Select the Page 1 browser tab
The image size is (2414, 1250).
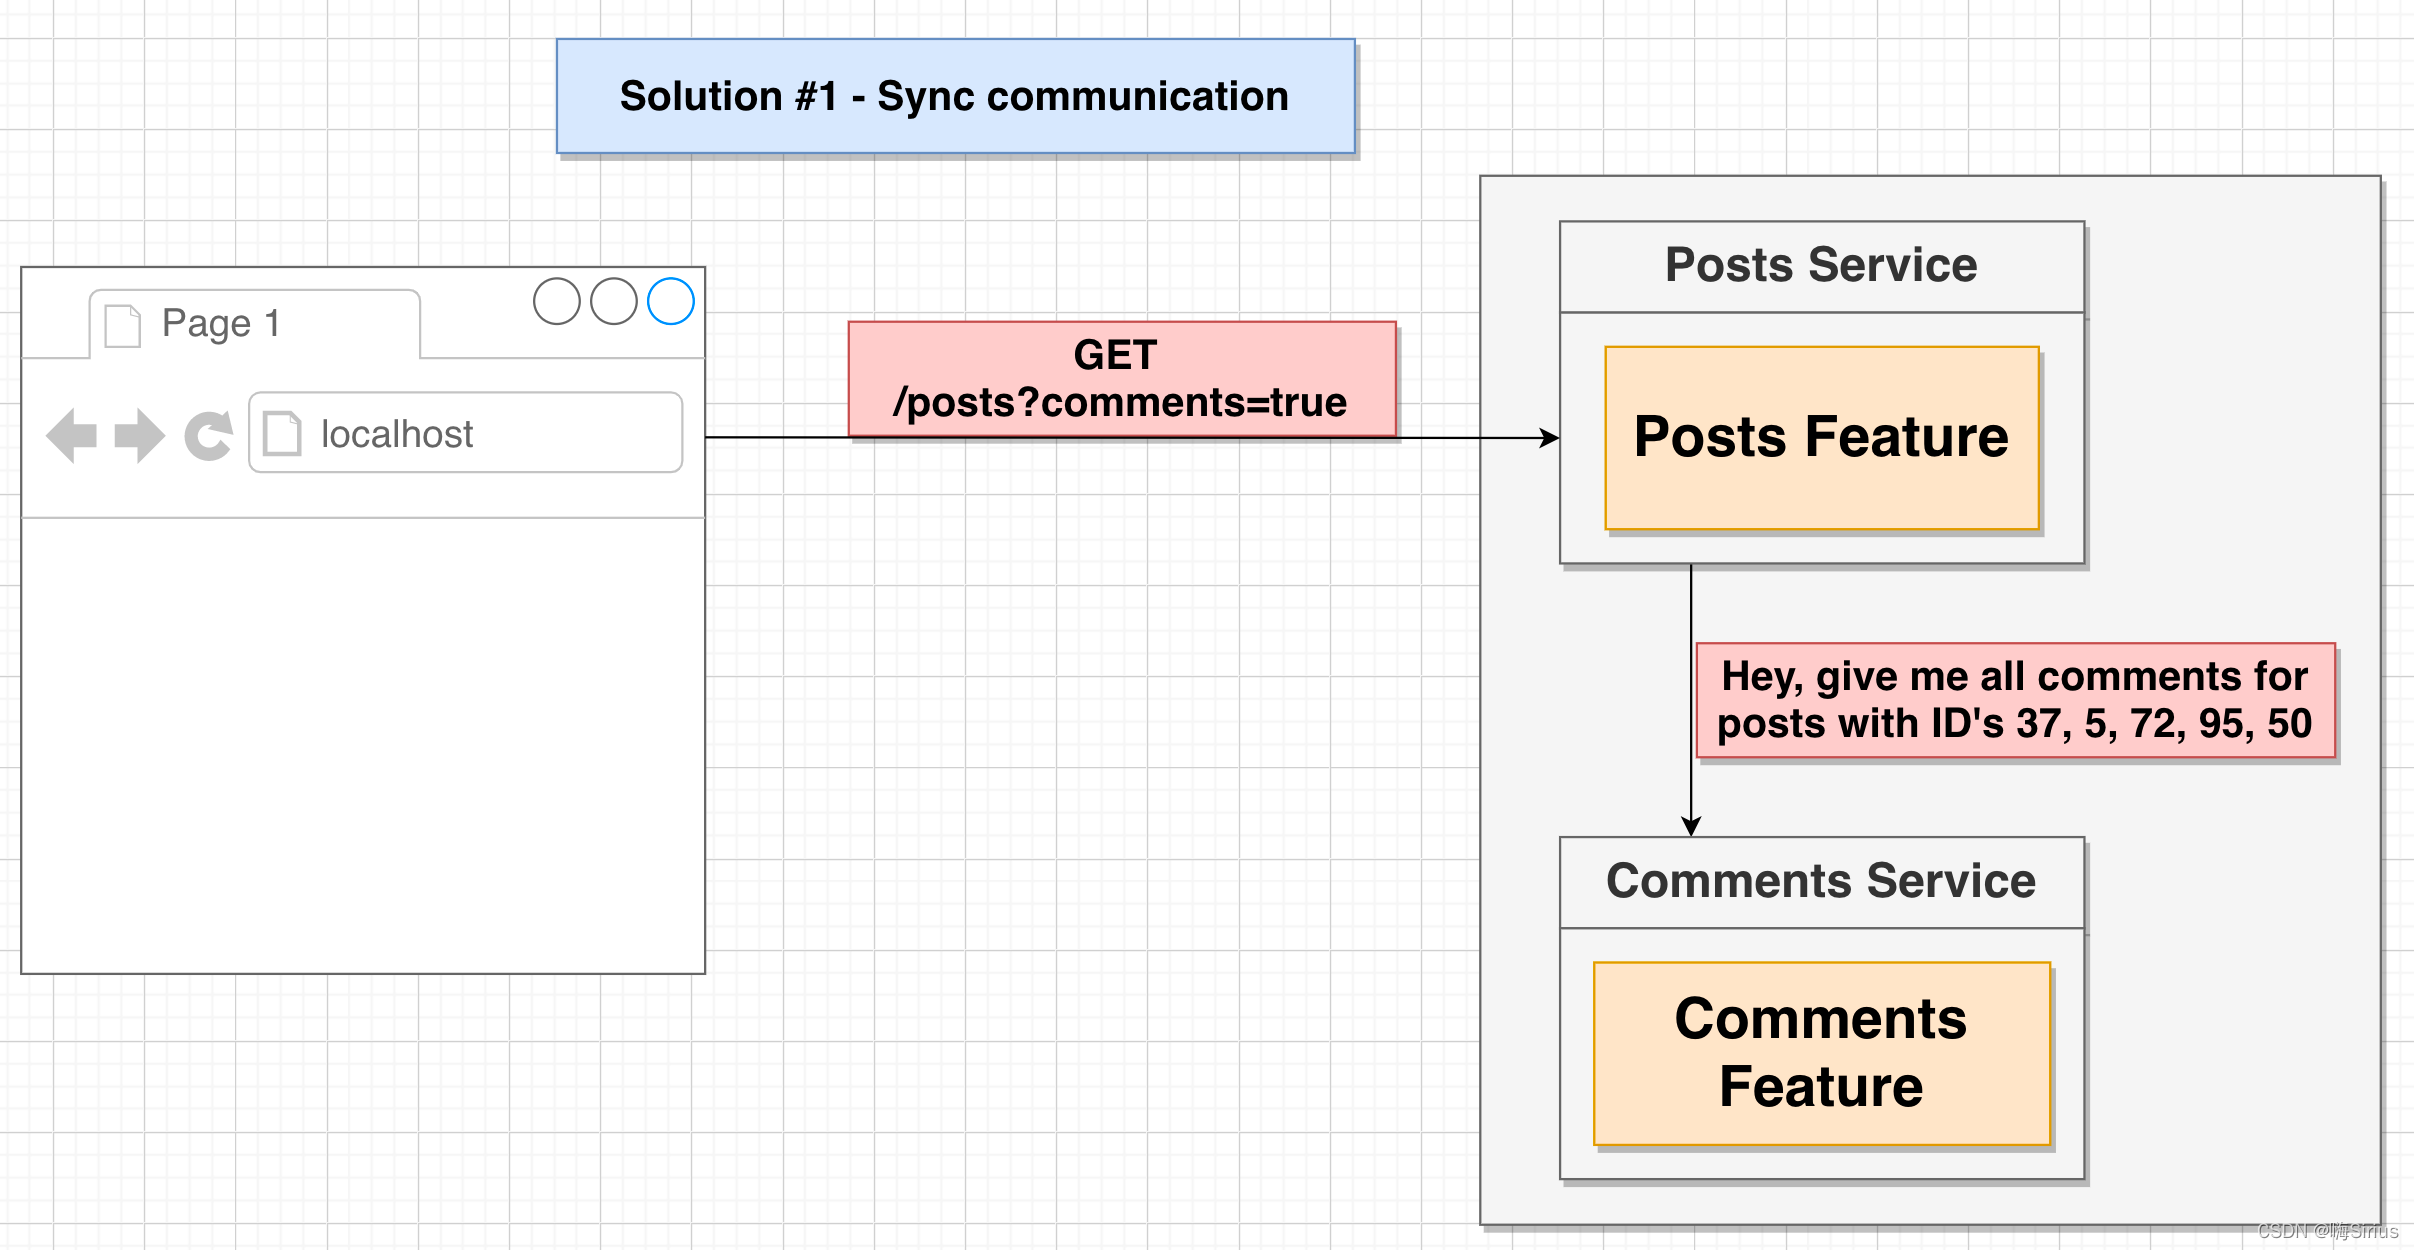[255, 324]
